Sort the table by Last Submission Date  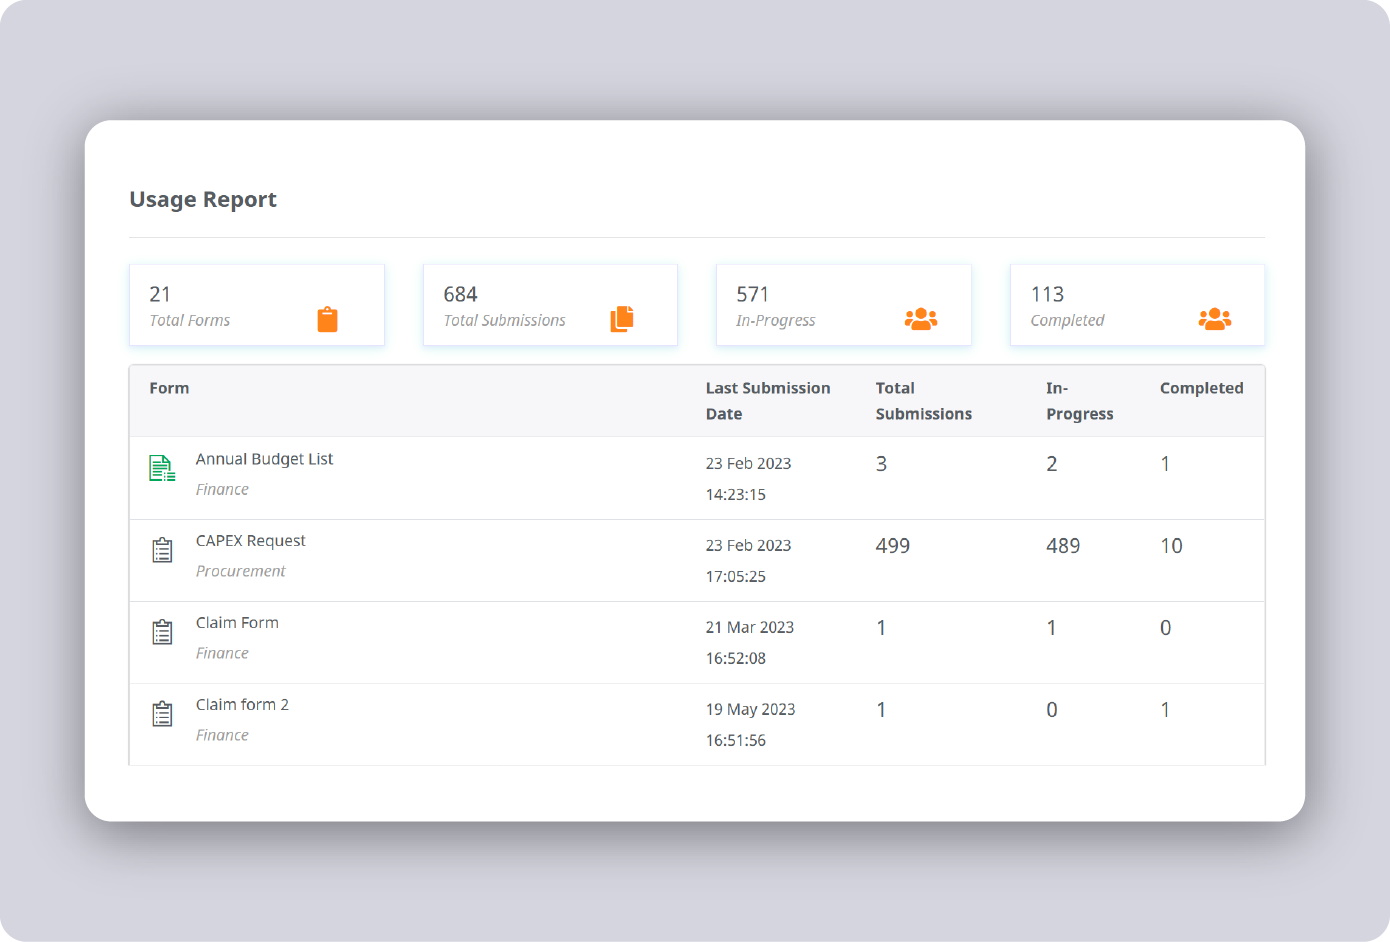click(x=768, y=400)
